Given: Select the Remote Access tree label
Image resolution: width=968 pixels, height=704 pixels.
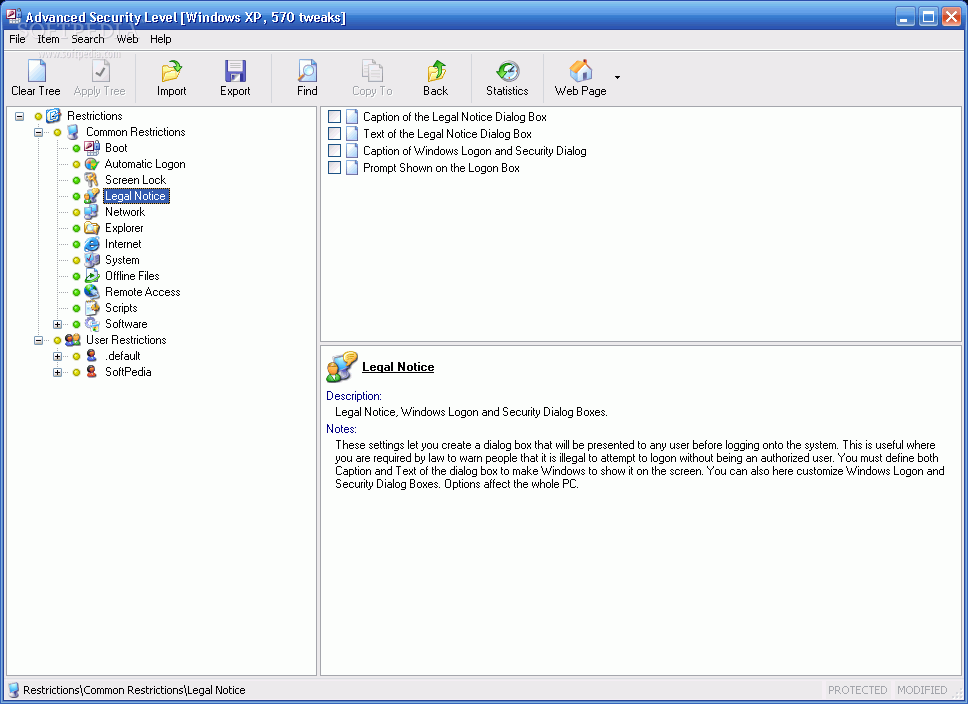Looking at the screenshot, I should [143, 291].
